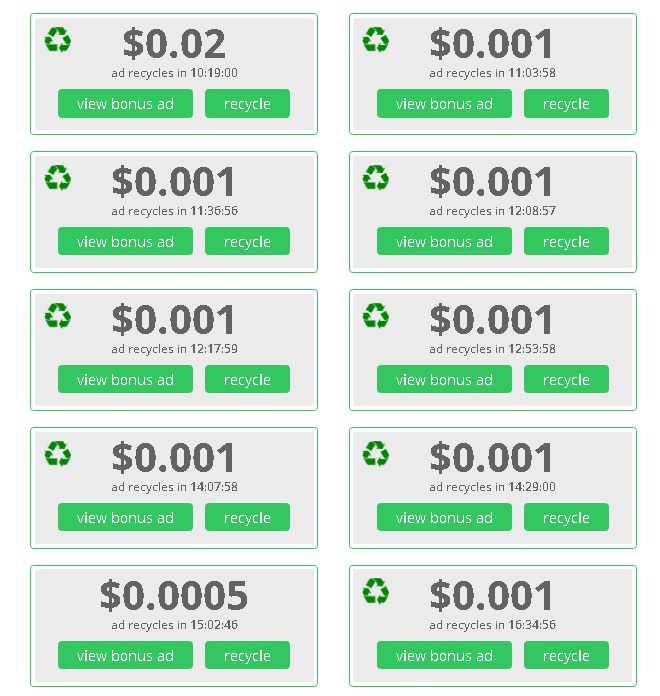This screenshot has height=696, width=660.
Task: View bonus ad recycling in 12:53:58
Action: (x=444, y=380)
